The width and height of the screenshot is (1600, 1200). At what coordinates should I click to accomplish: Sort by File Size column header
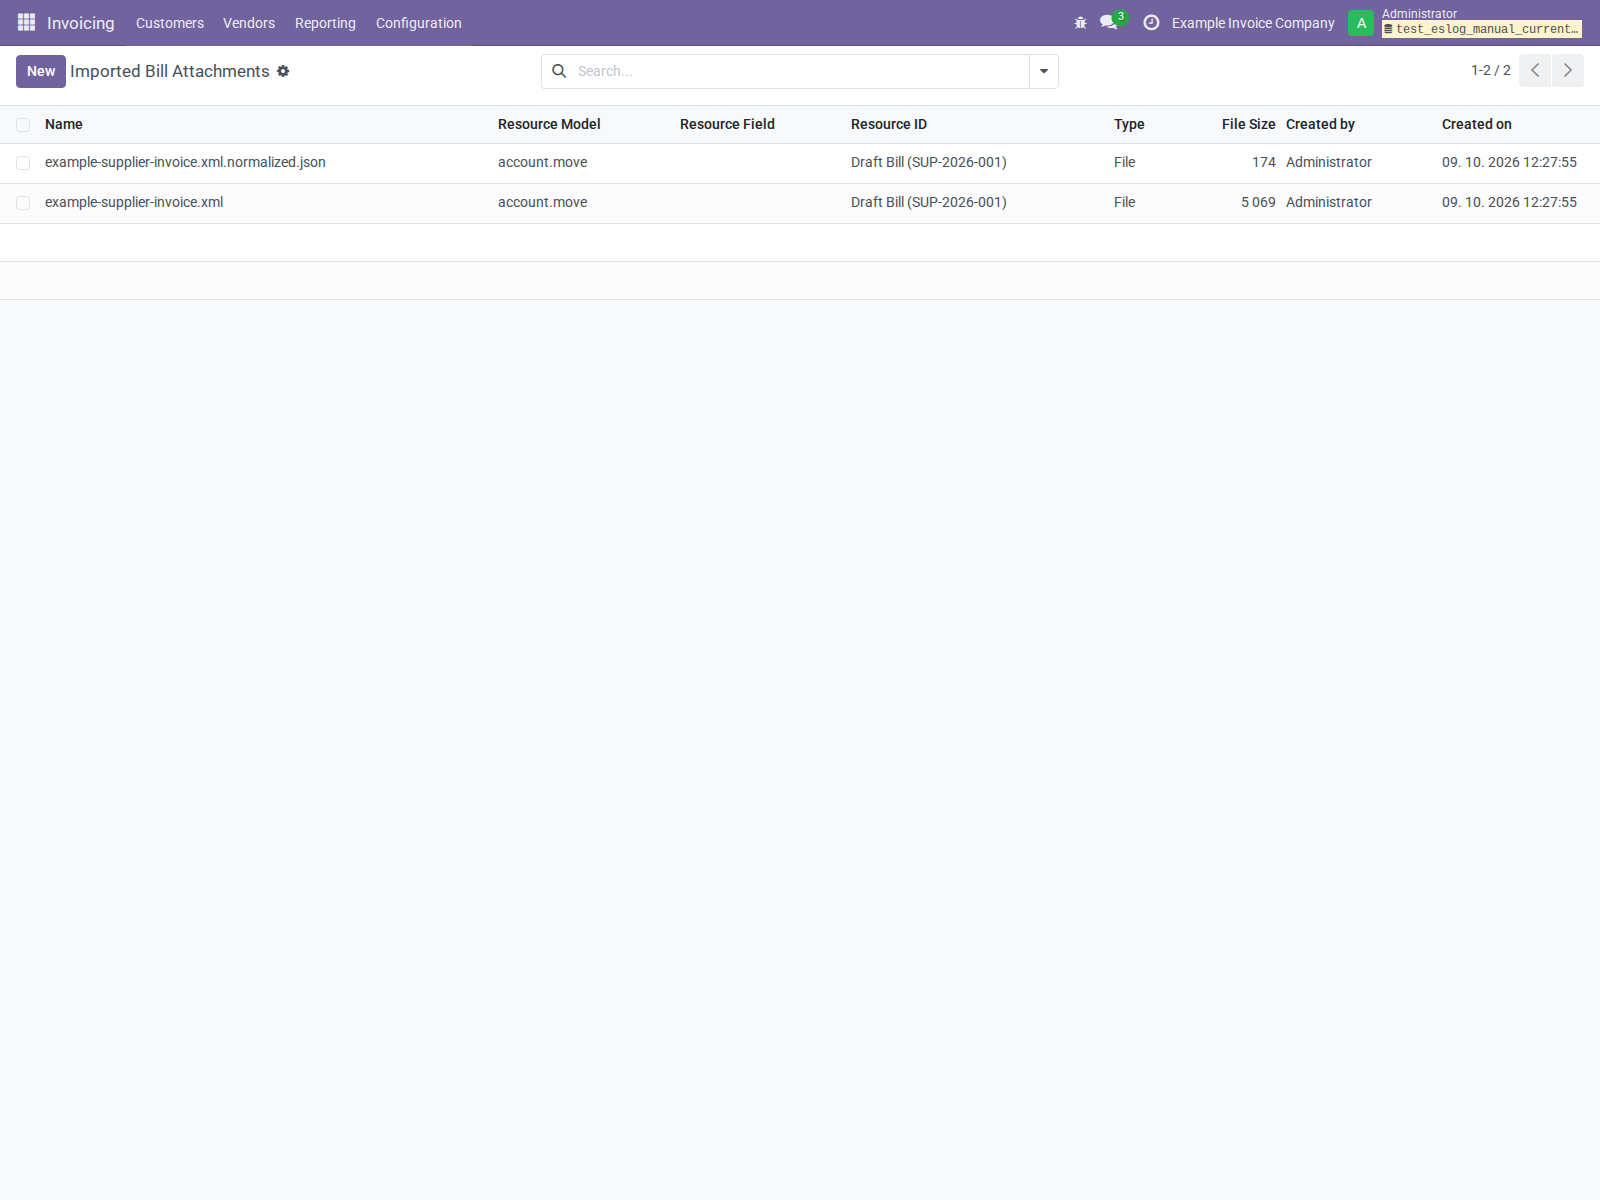click(1248, 124)
